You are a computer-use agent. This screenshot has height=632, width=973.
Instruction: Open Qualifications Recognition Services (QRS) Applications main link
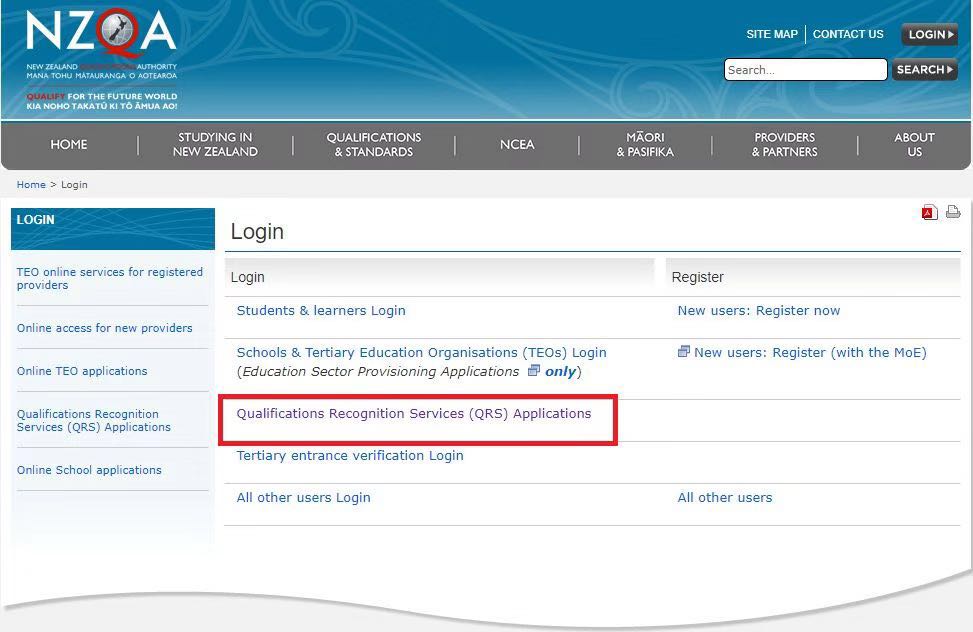click(413, 414)
